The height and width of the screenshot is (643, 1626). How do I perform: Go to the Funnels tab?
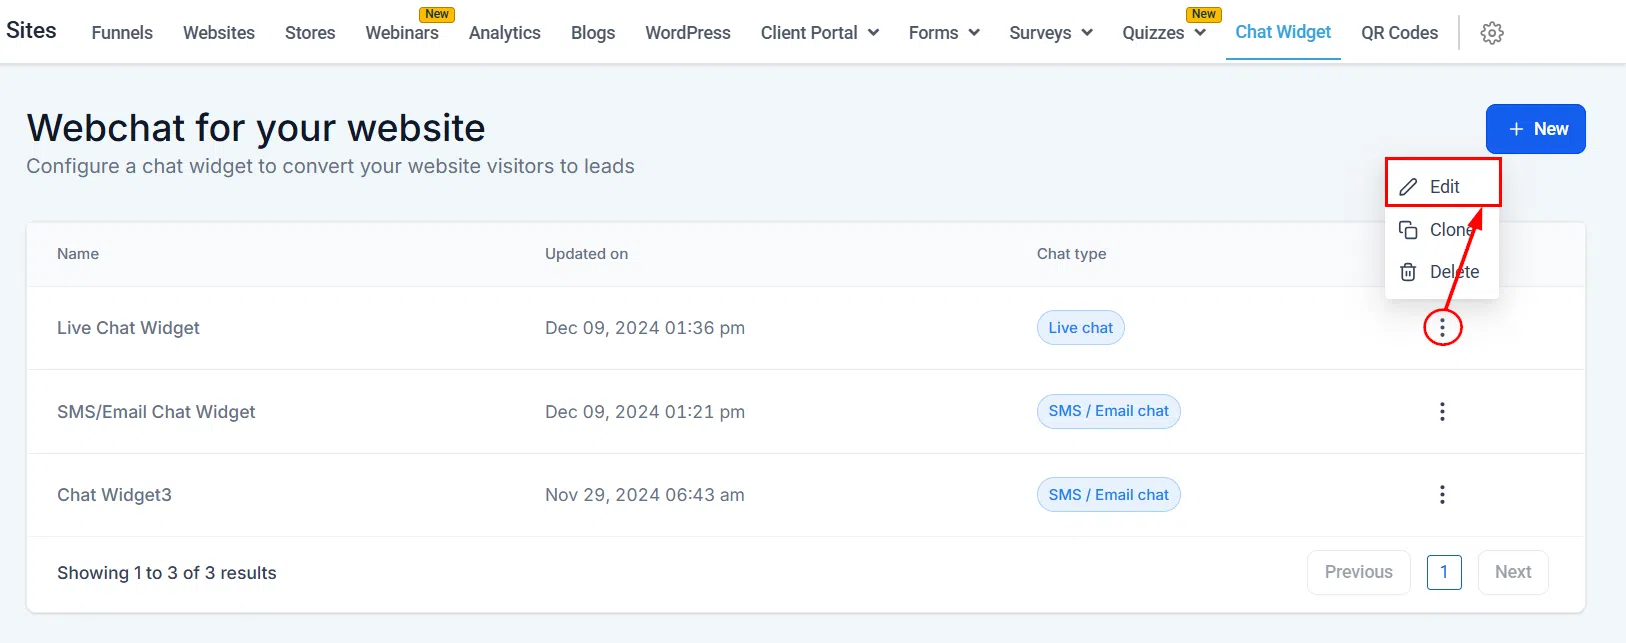pyautogui.click(x=122, y=33)
